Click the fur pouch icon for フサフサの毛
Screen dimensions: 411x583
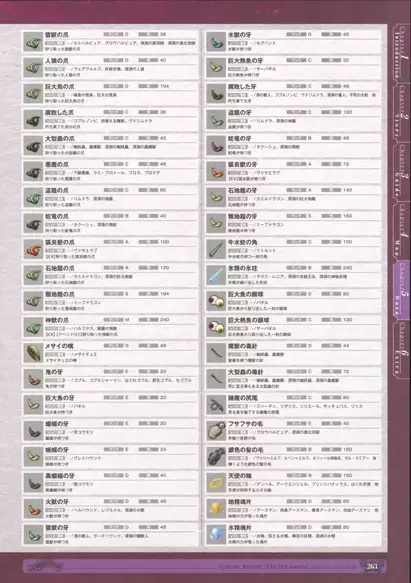pos(216,431)
